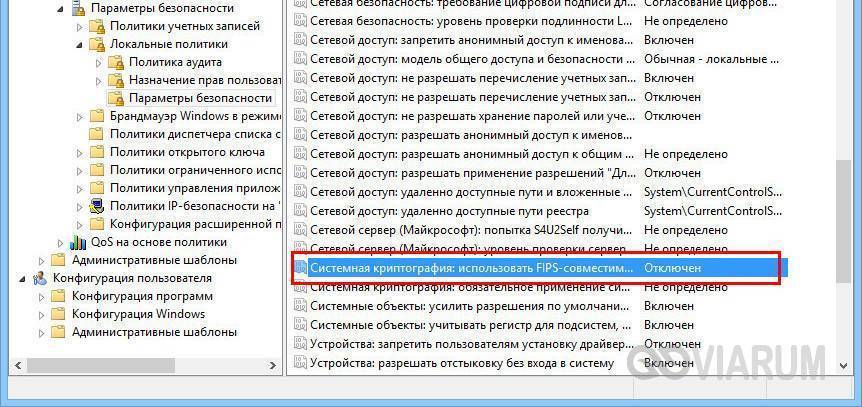This screenshot has width=862, height=407.
Task: Expand the QoS на основе политики node
Action: pyautogui.click(x=61, y=243)
